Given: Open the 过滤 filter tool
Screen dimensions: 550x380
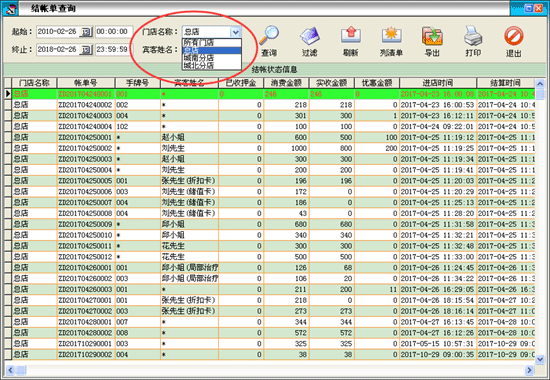Looking at the screenshot, I should point(310,35).
